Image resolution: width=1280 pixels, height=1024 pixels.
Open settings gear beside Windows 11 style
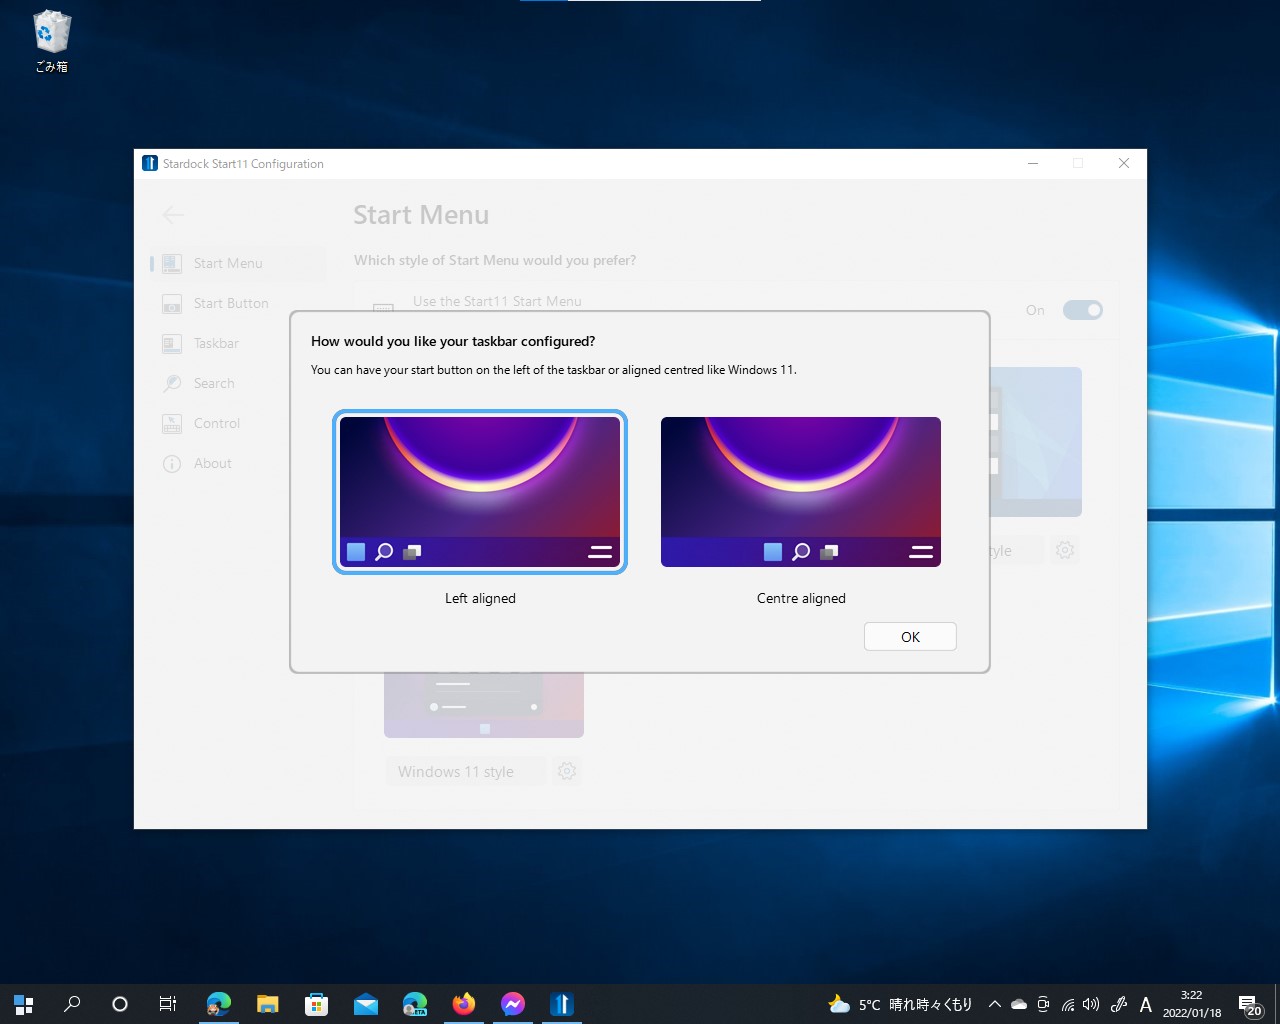click(567, 771)
